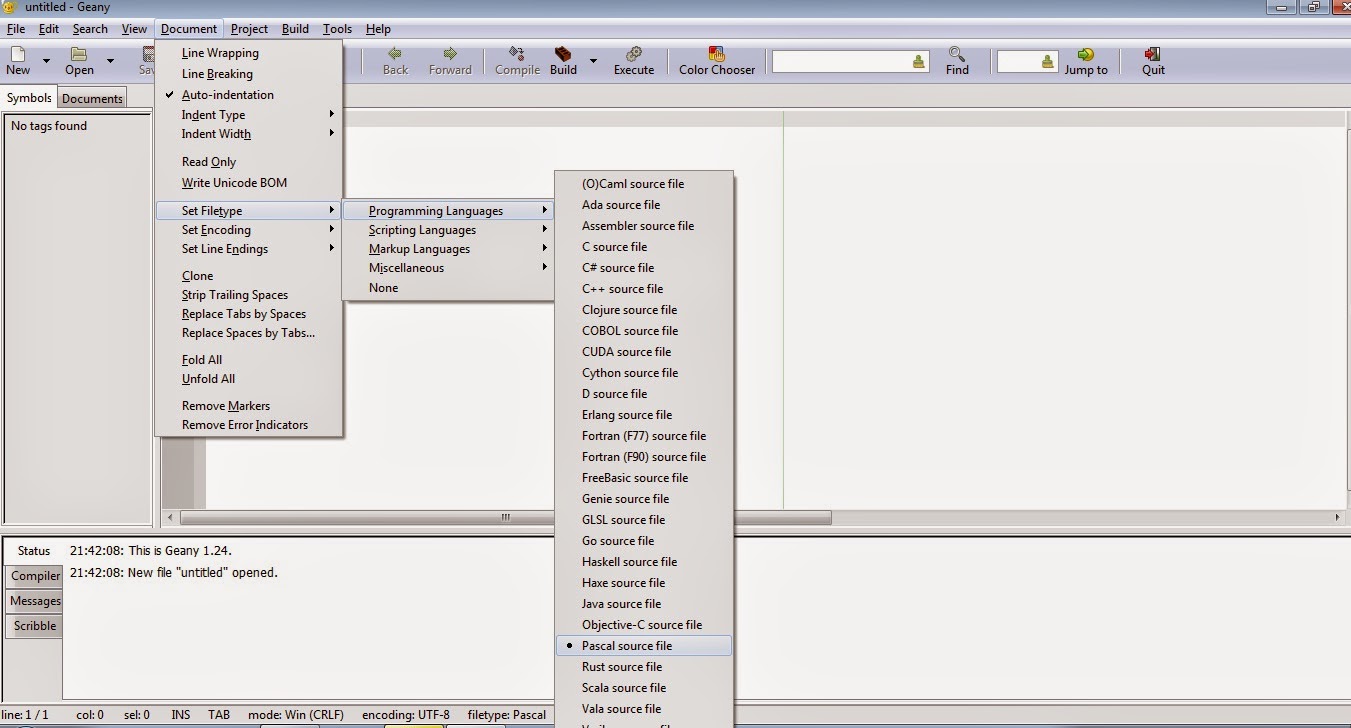Switch to the Messages tab
1351x728 pixels.
tap(35, 601)
